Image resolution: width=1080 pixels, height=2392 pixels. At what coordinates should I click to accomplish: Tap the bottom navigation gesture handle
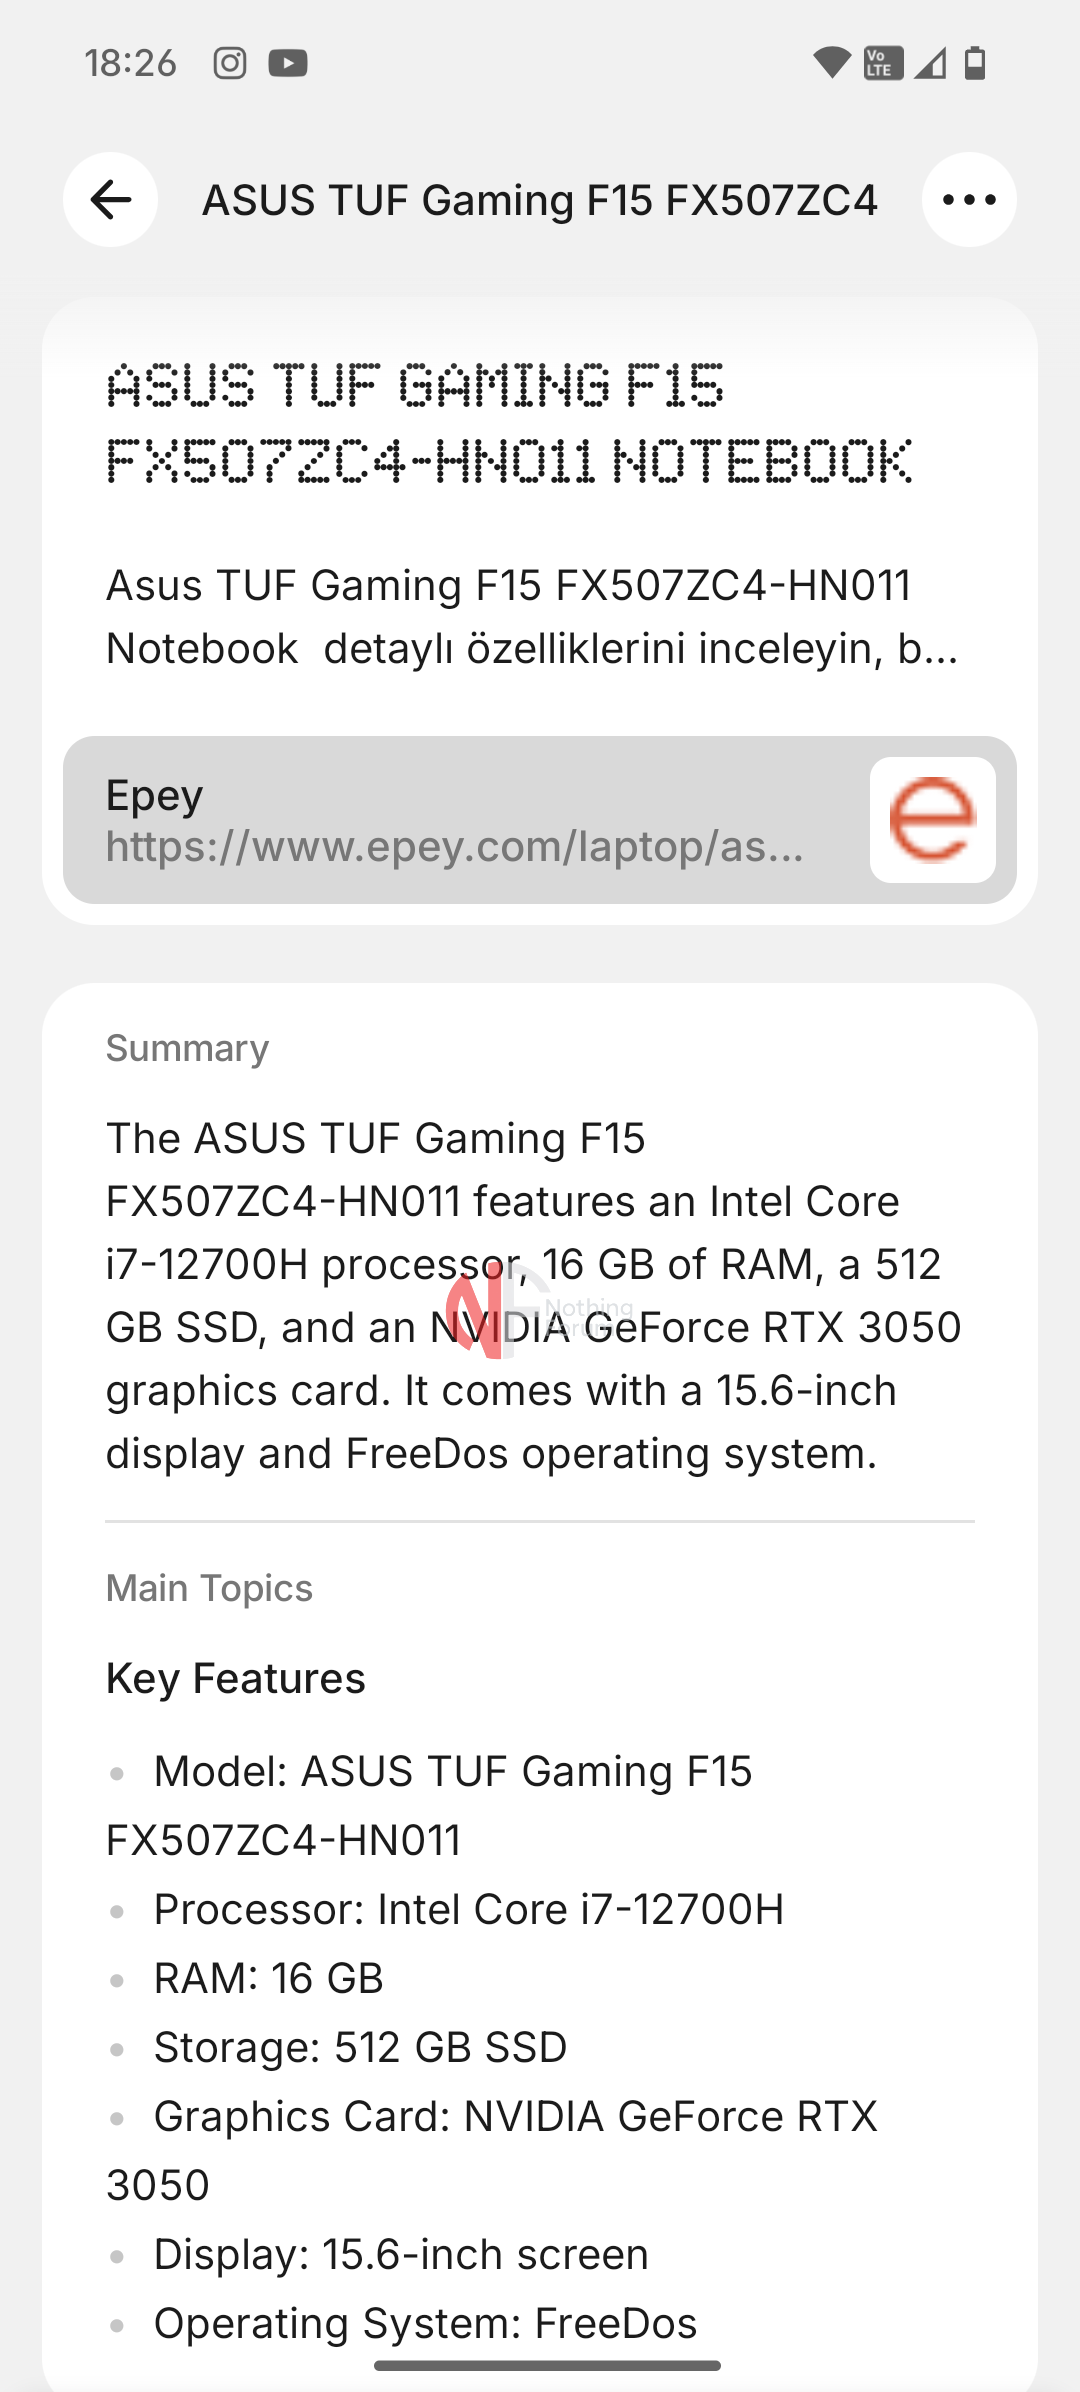click(x=547, y=2366)
